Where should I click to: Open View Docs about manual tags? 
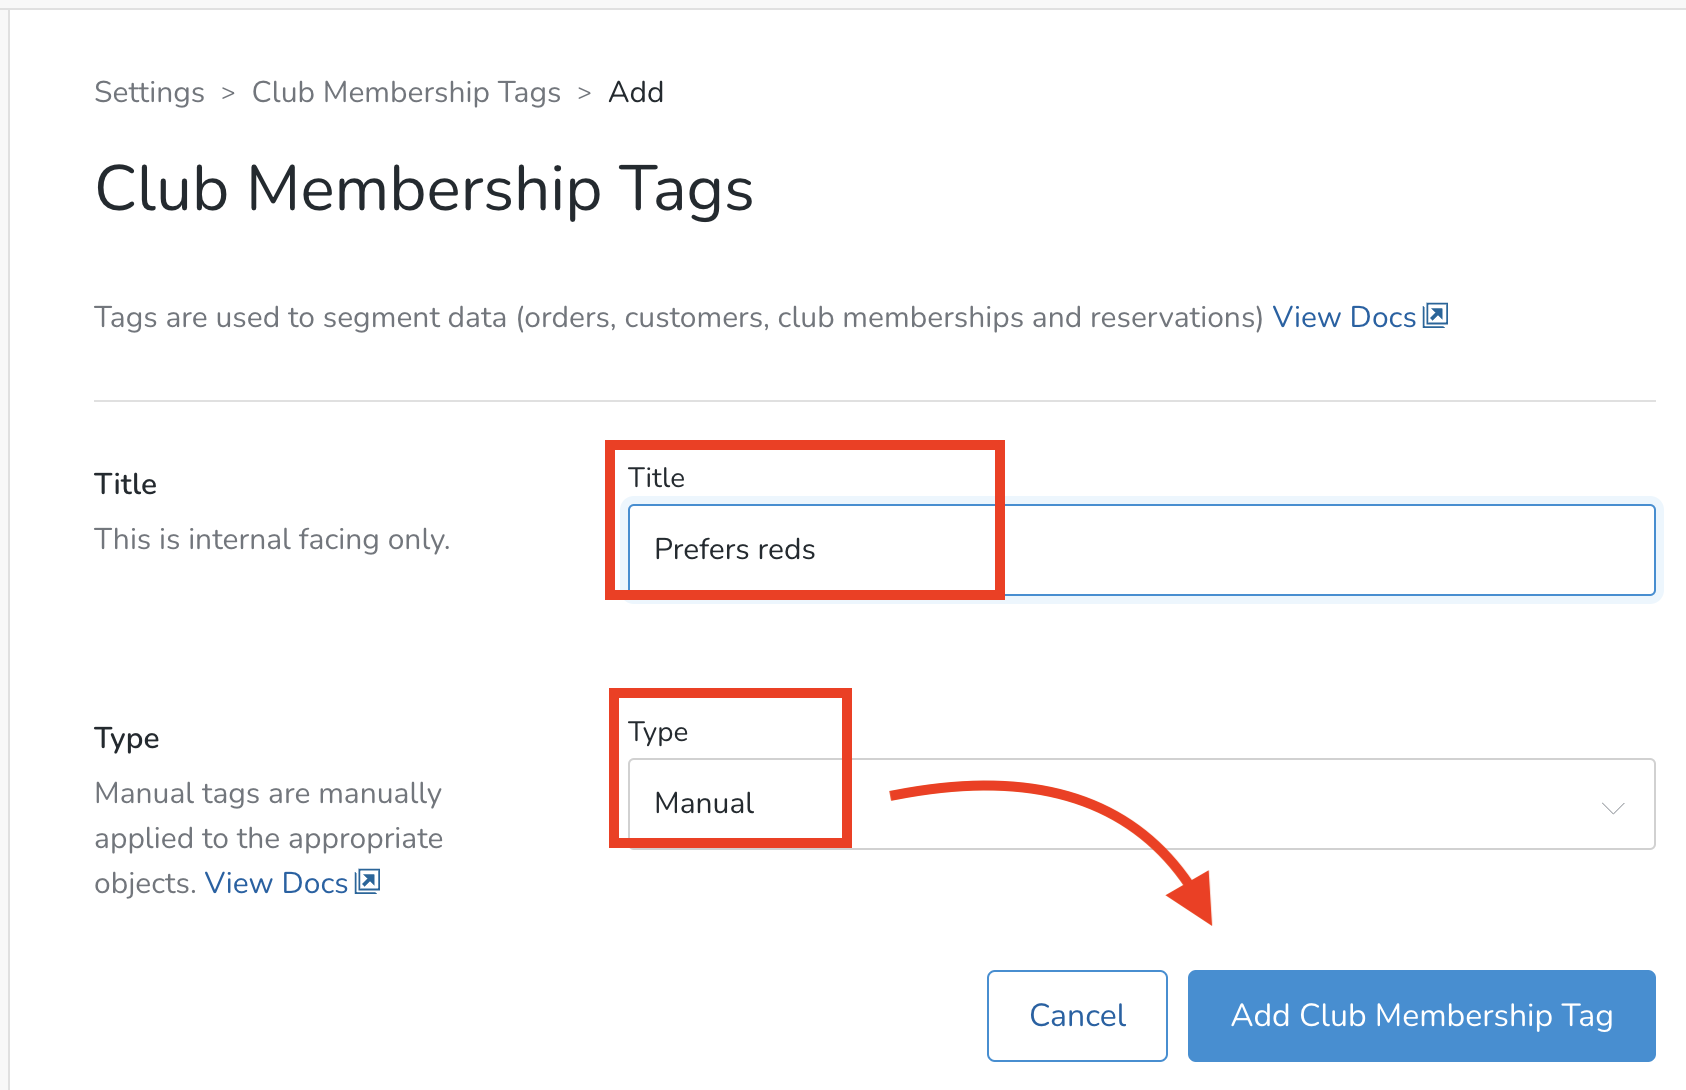click(275, 883)
